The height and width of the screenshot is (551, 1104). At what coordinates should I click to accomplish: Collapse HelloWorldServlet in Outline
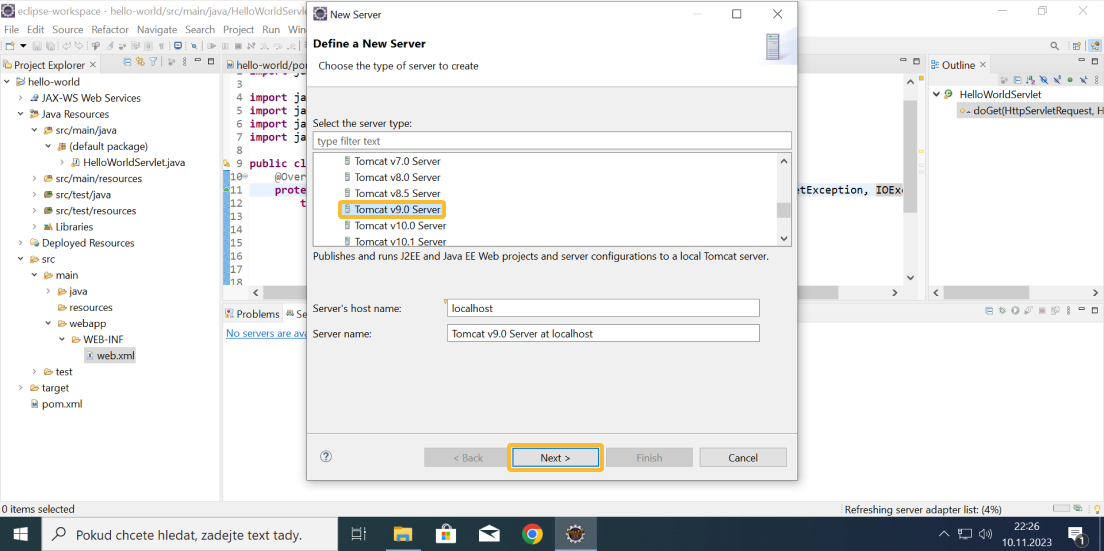936,94
